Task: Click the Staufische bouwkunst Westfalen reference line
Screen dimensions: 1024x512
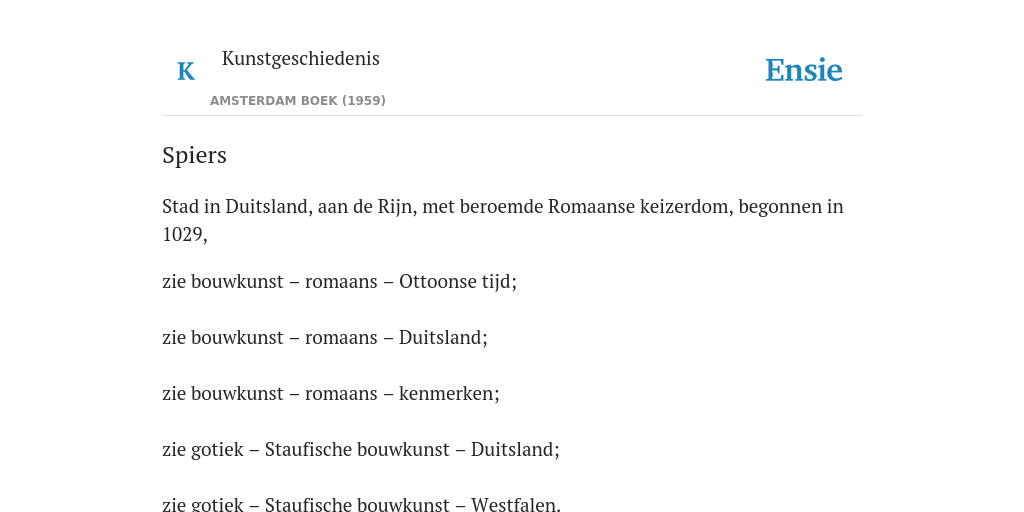Action: click(x=361, y=504)
